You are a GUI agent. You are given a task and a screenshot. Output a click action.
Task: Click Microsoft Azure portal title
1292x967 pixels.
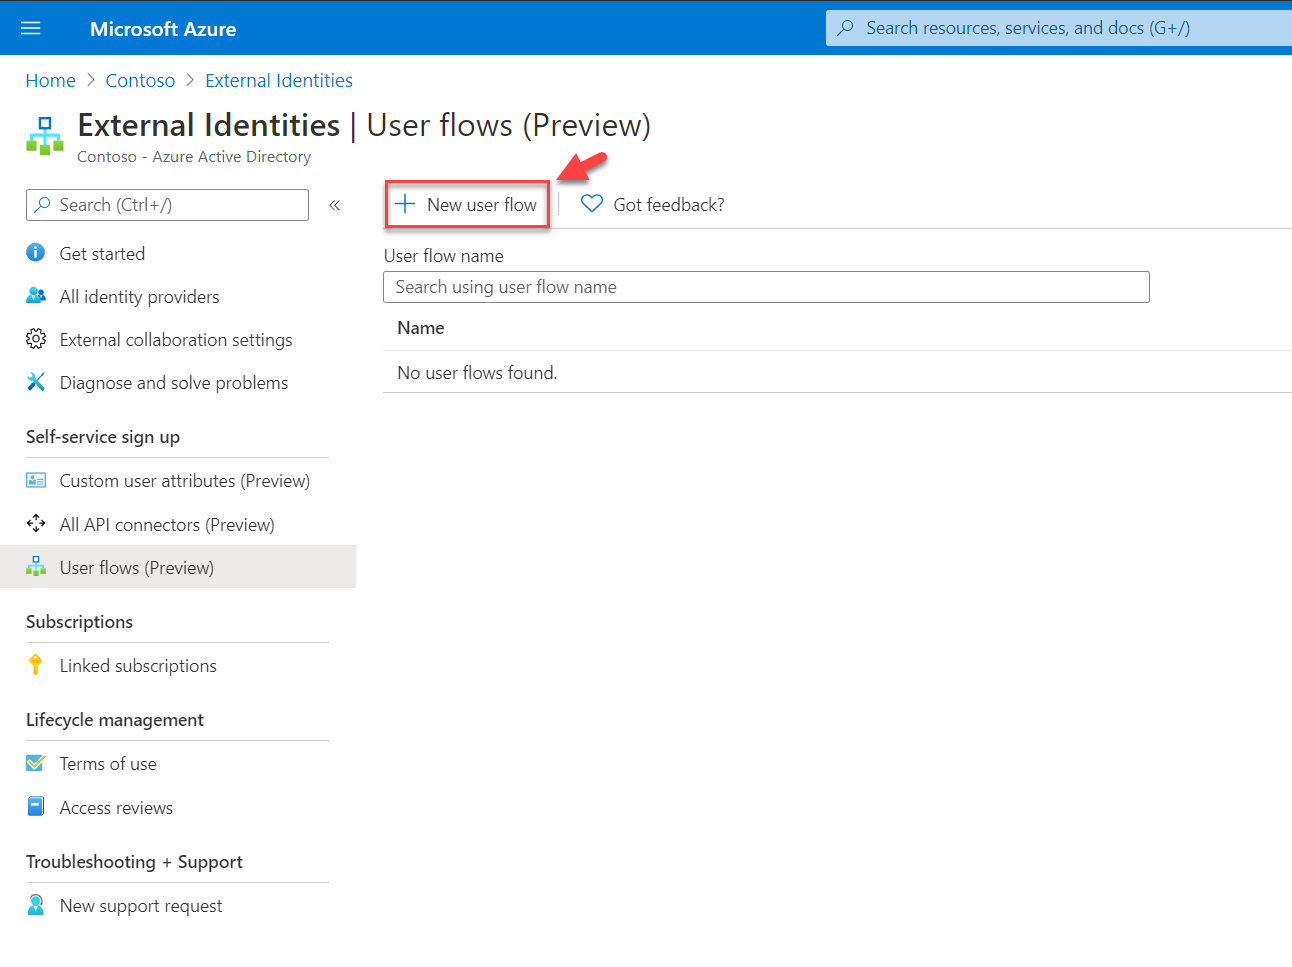(x=163, y=29)
